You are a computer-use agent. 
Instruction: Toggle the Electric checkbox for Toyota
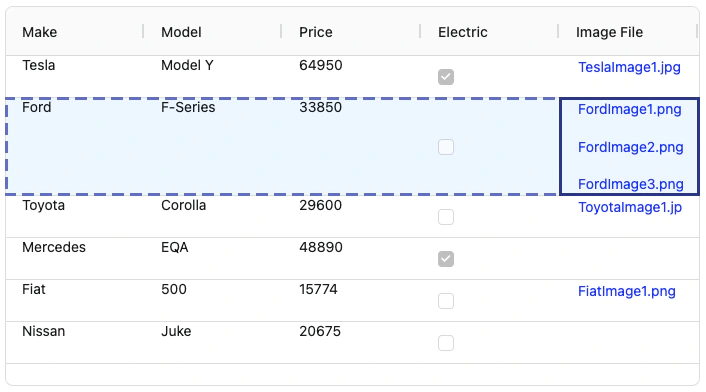pyautogui.click(x=446, y=217)
